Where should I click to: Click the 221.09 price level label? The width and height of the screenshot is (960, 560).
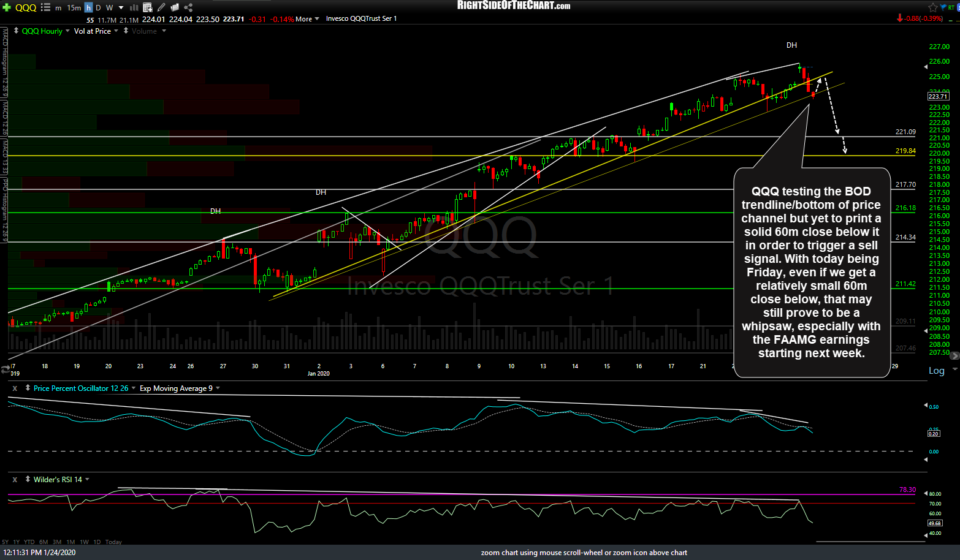[x=906, y=132]
